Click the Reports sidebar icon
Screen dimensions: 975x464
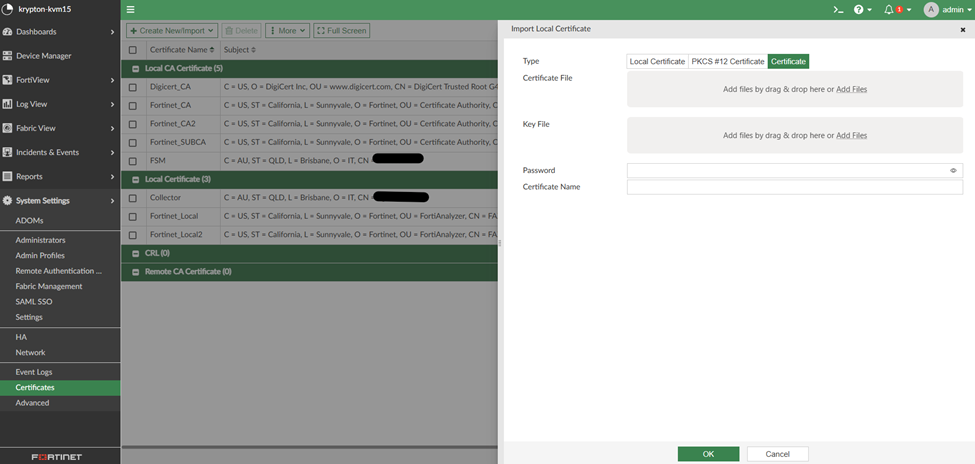click(x=7, y=177)
